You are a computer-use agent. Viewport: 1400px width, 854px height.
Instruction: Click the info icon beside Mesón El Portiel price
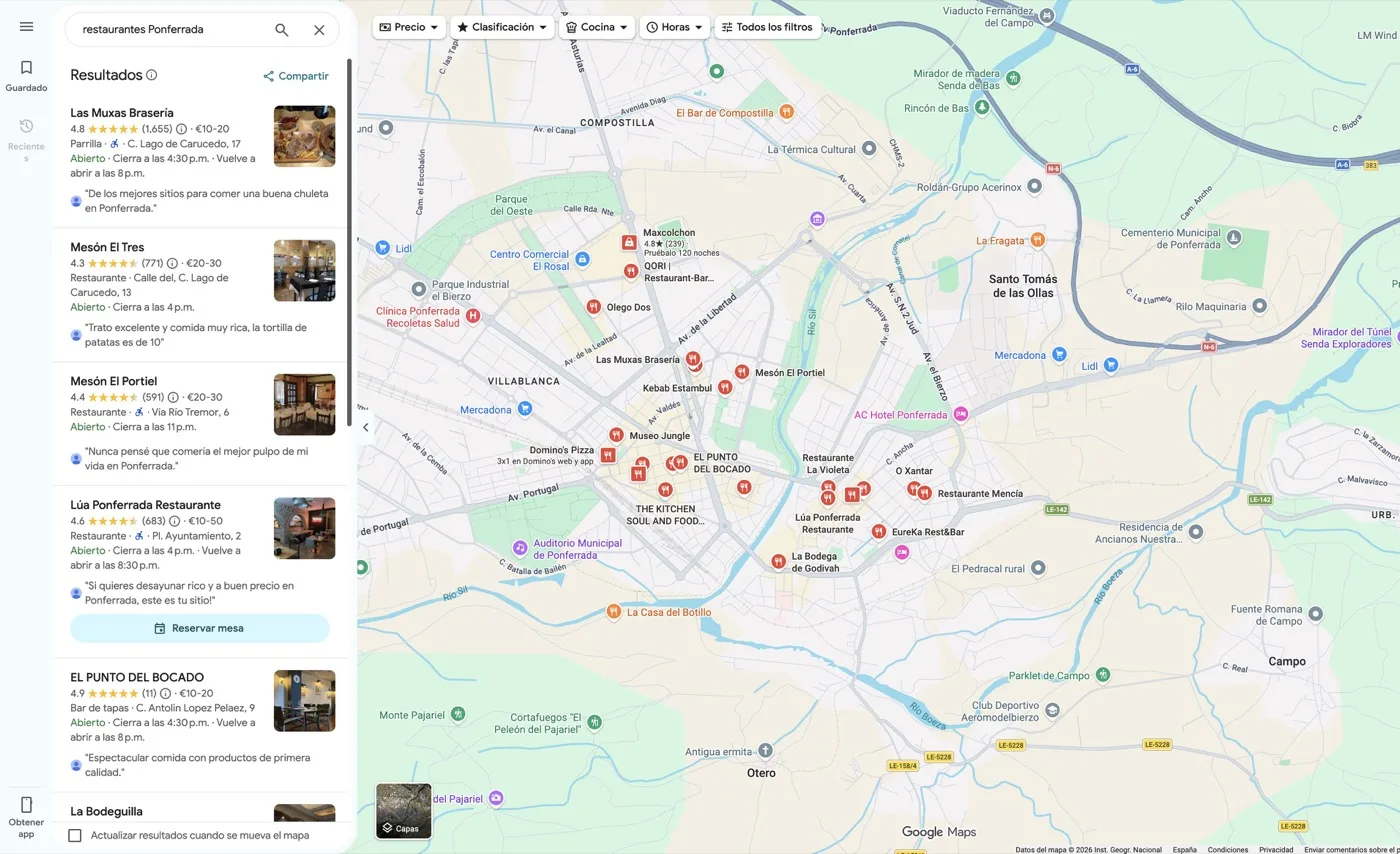173,397
